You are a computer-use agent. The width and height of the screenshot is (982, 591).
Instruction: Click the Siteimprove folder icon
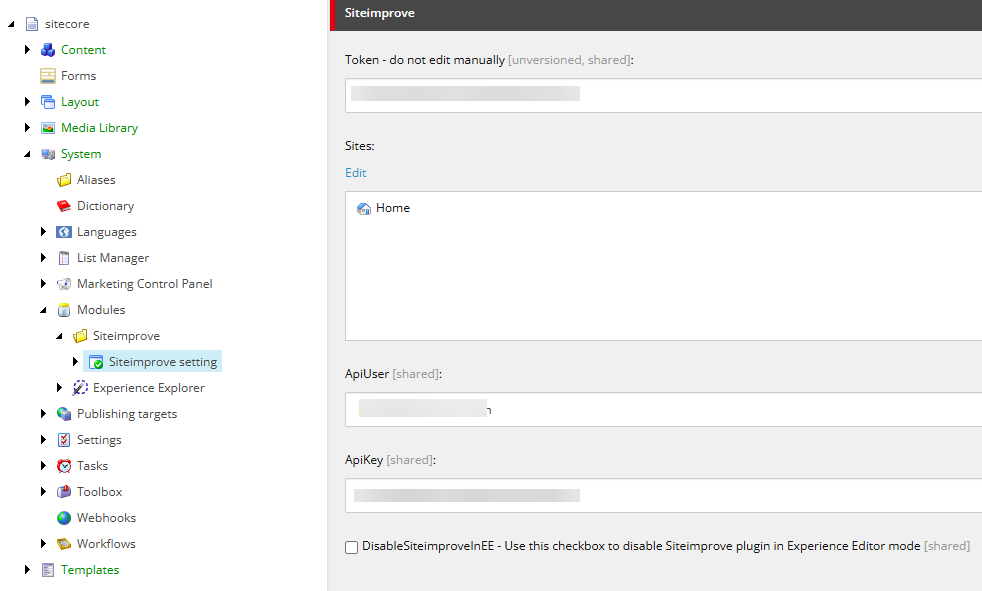(80, 336)
